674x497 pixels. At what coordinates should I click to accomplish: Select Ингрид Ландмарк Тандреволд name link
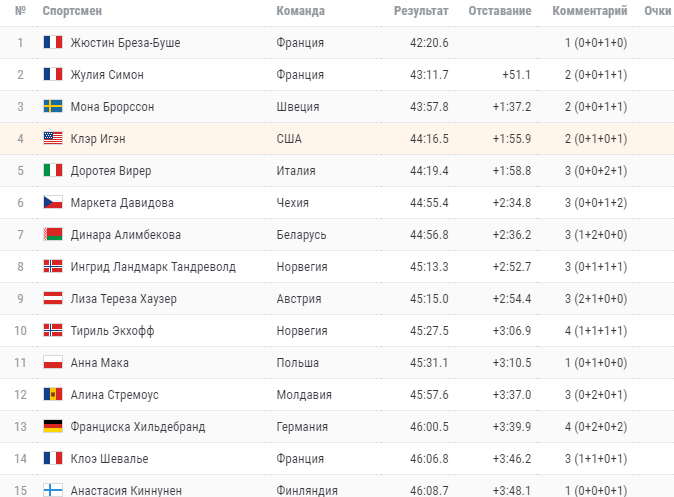point(153,267)
